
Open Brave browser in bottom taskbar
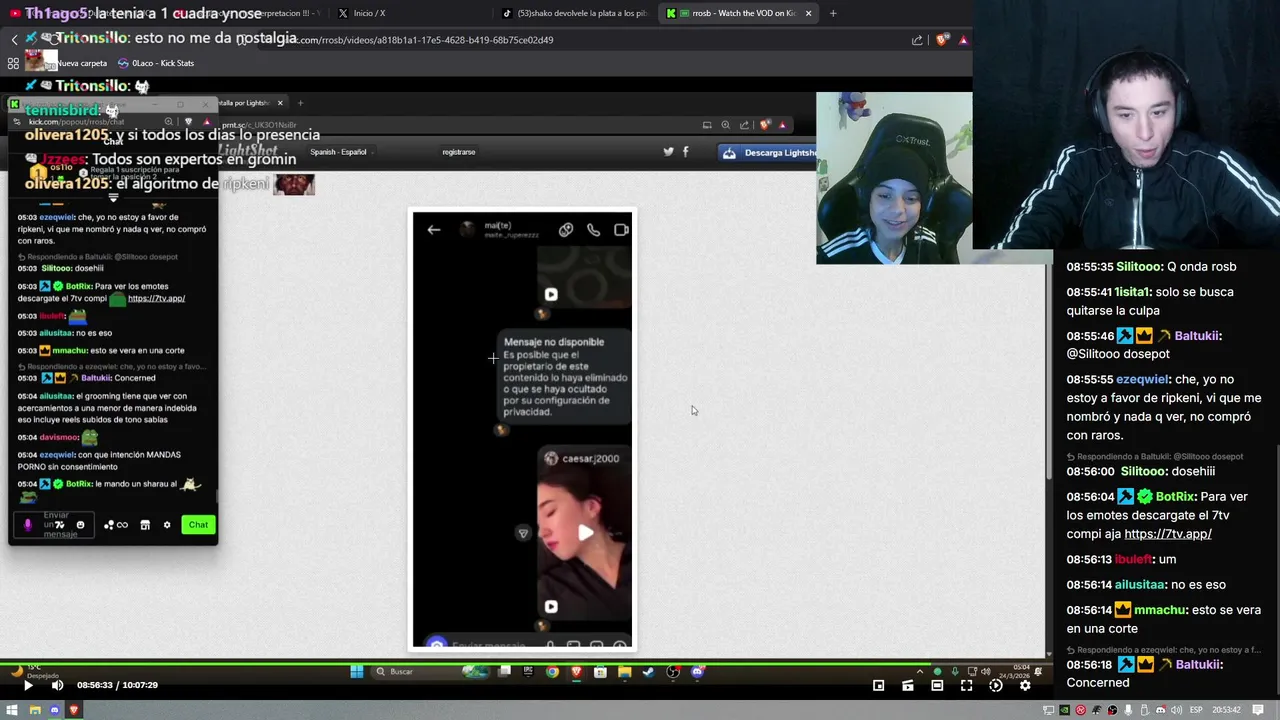[x=74, y=710]
